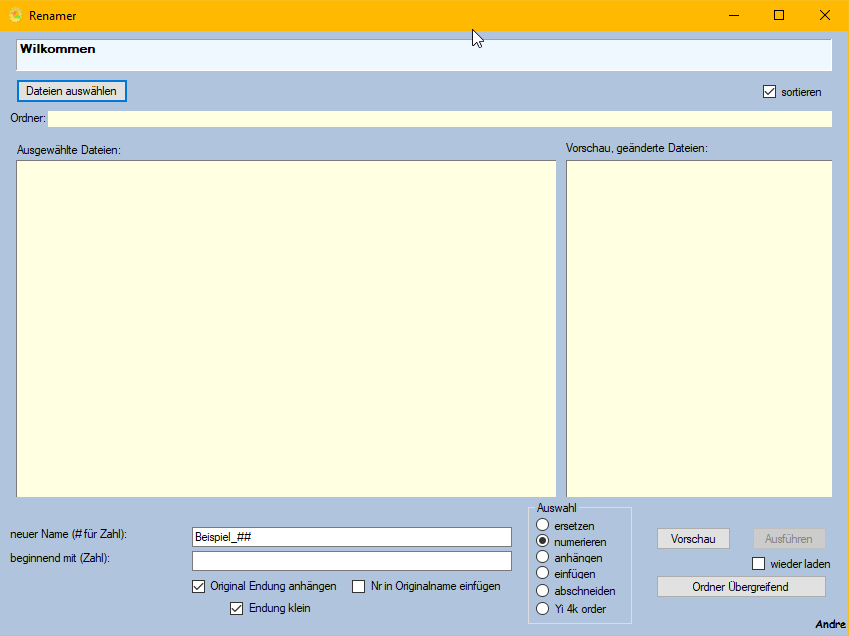Select the ersetzen radio option
The image size is (849, 636).
click(x=543, y=525)
